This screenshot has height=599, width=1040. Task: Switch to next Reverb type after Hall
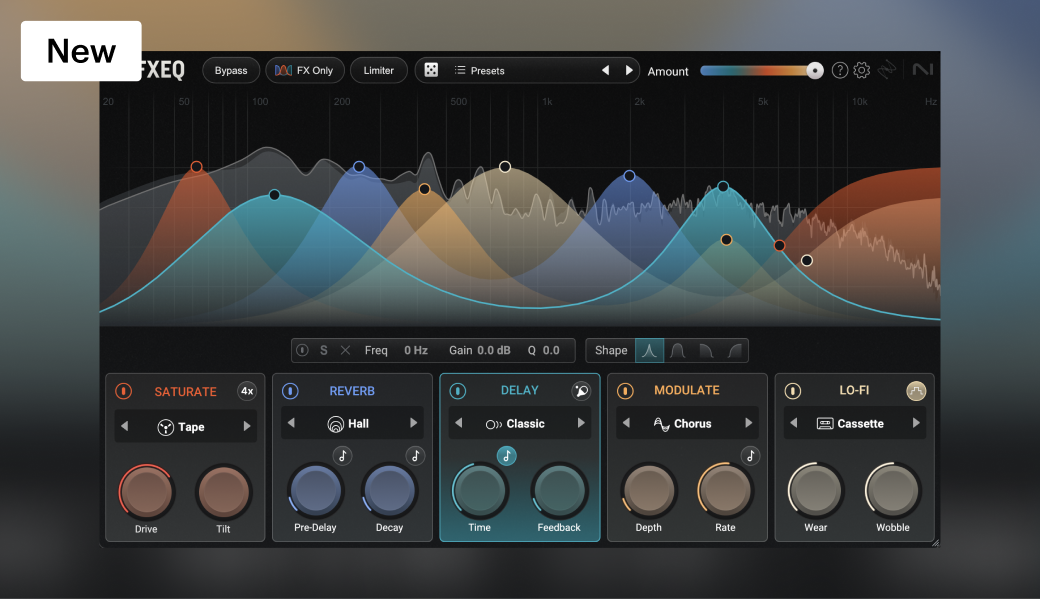[413, 423]
